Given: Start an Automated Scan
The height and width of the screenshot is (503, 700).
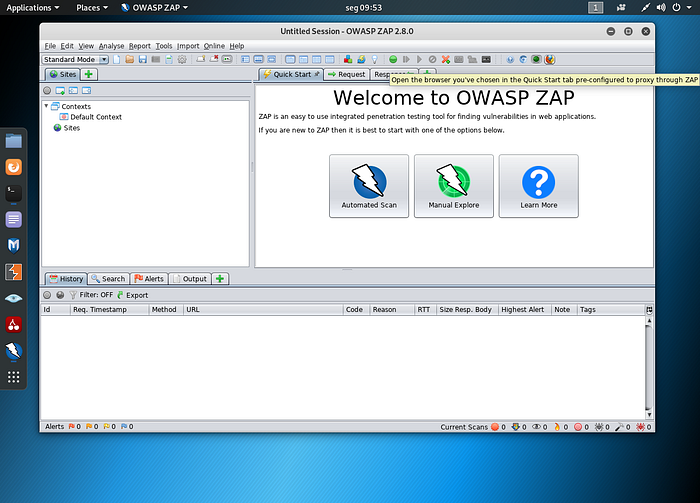Looking at the screenshot, I should click(369, 186).
